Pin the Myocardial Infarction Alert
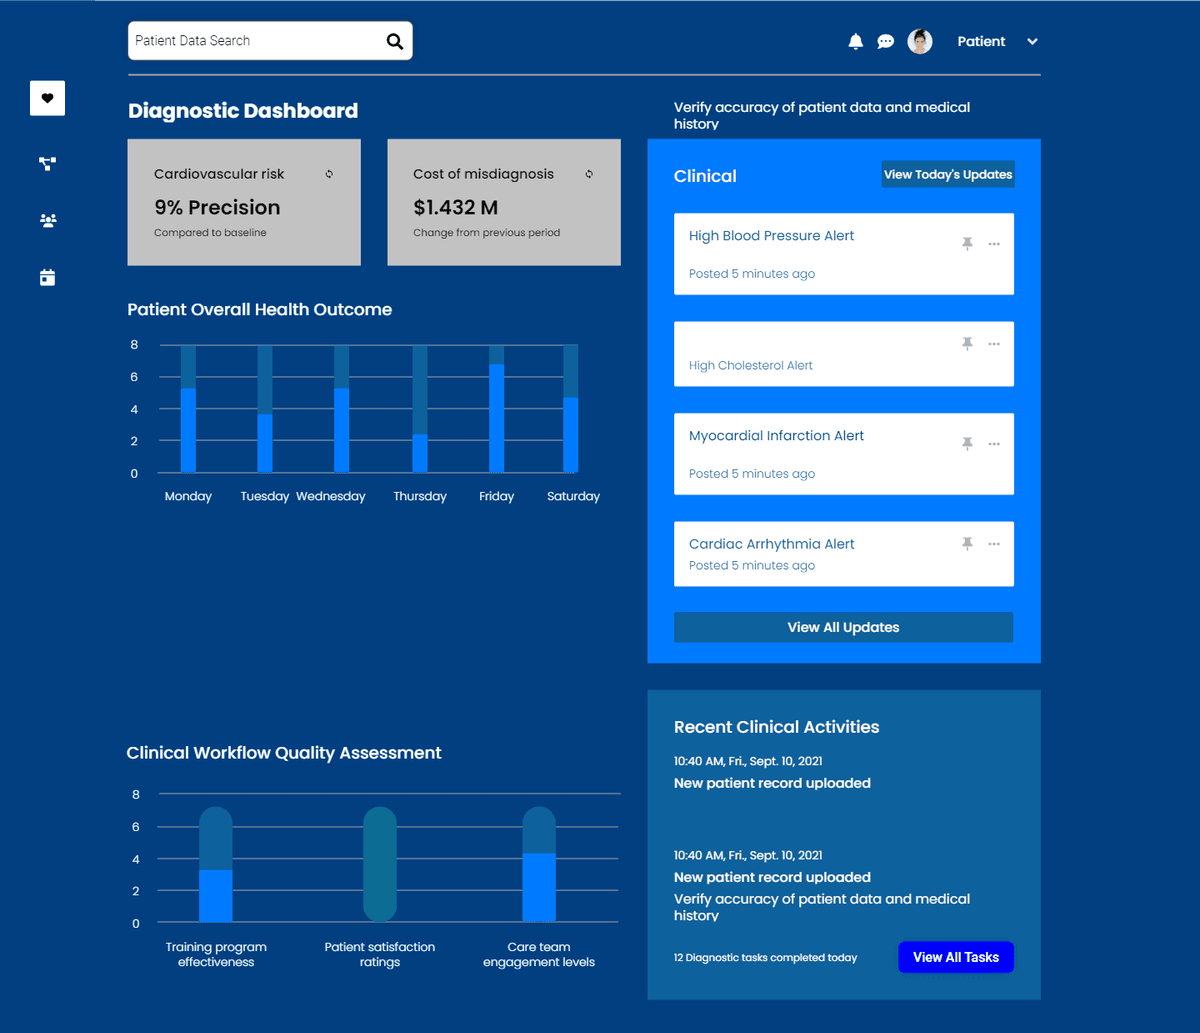Image resolution: width=1200 pixels, height=1033 pixels. [x=967, y=443]
